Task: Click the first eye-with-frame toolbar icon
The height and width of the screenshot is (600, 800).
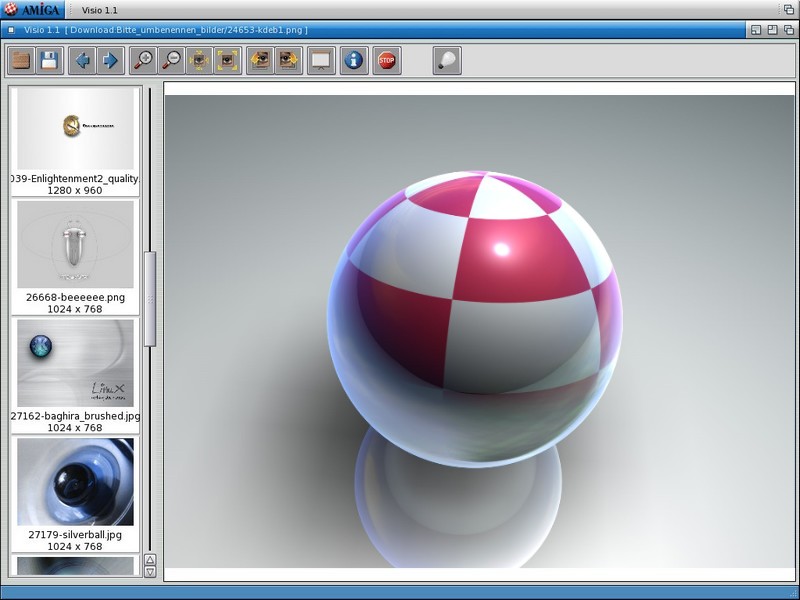Action: pyautogui.click(x=261, y=61)
